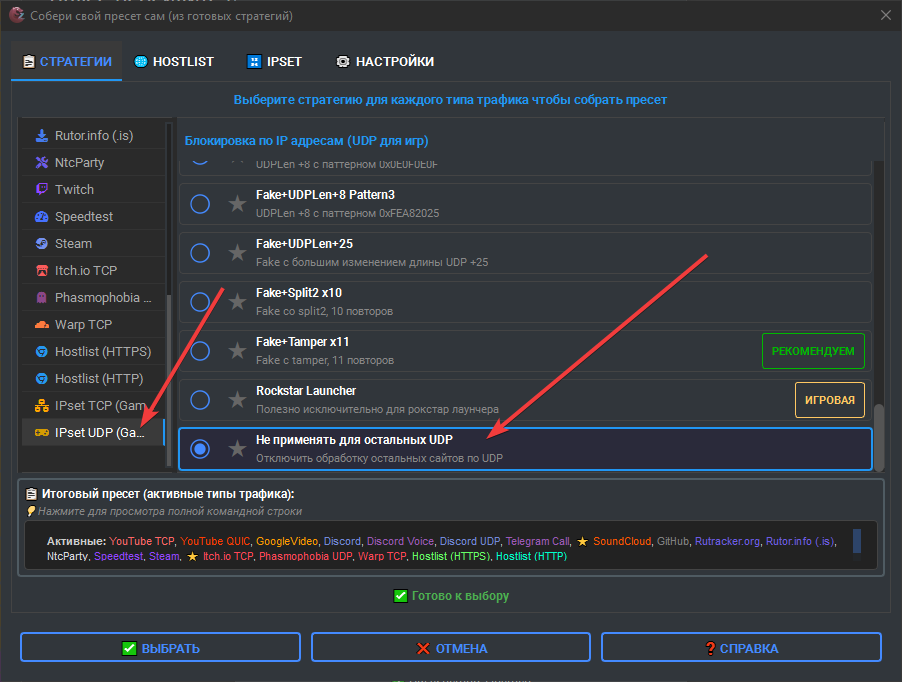The height and width of the screenshot is (682, 902).
Task: Click the hint to view full command line
Action: pyautogui.click(x=170, y=511)
